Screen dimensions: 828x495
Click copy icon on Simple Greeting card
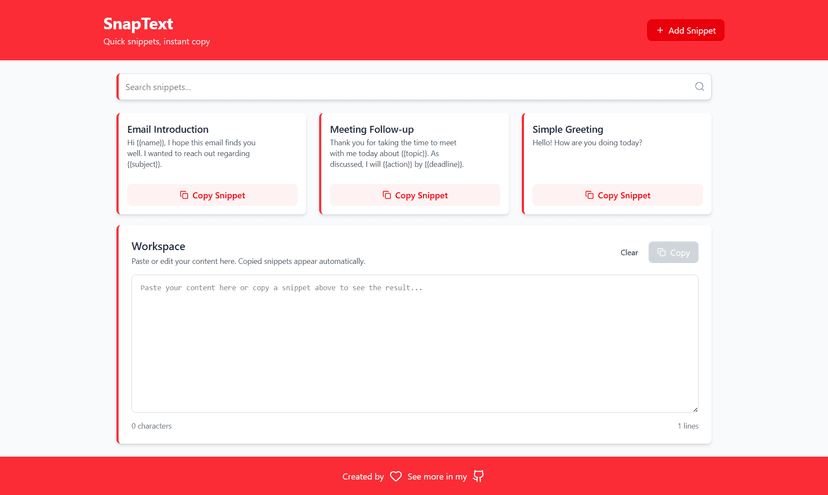click(x=589, y=195)
